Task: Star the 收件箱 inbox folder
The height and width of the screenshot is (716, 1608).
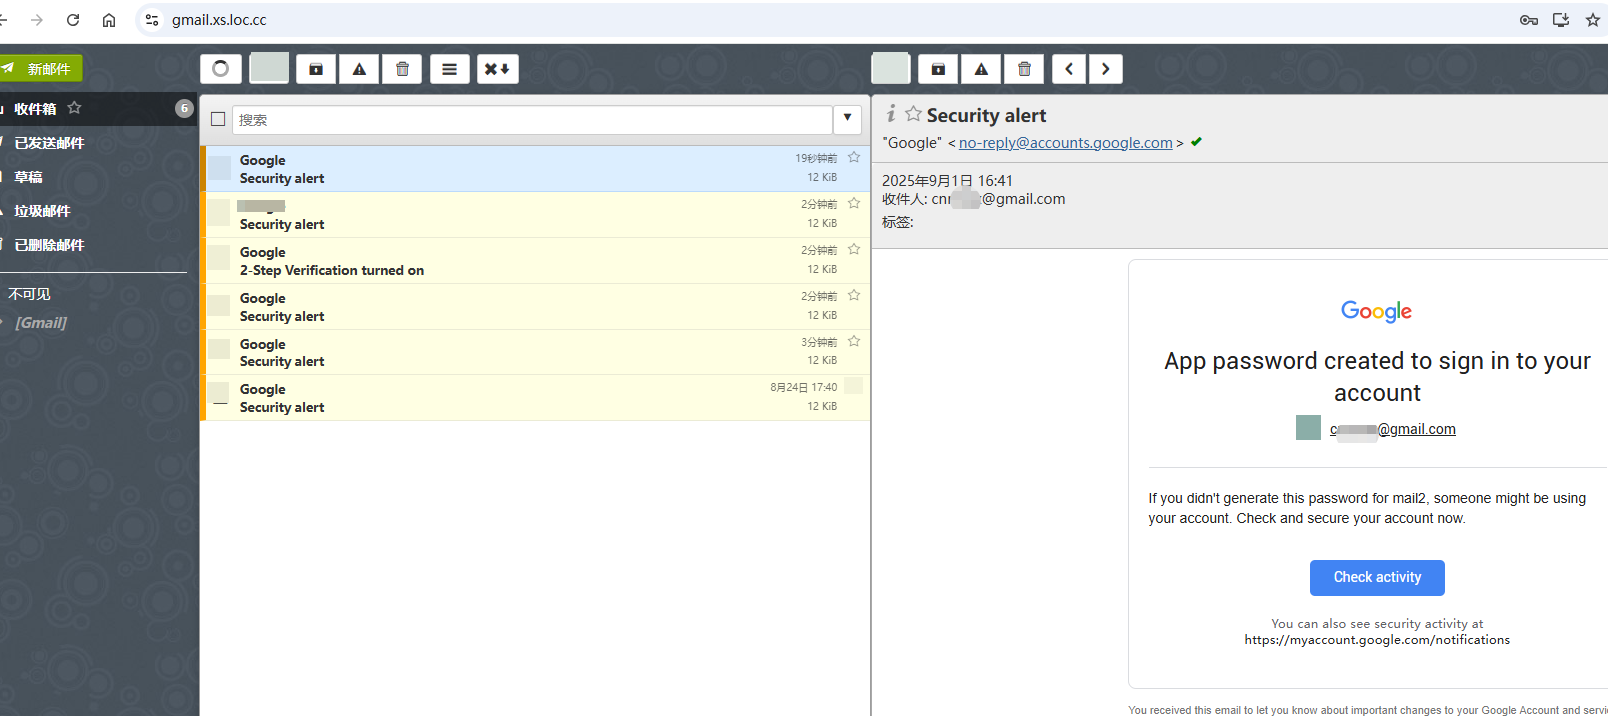Action: tap(74, 108)
